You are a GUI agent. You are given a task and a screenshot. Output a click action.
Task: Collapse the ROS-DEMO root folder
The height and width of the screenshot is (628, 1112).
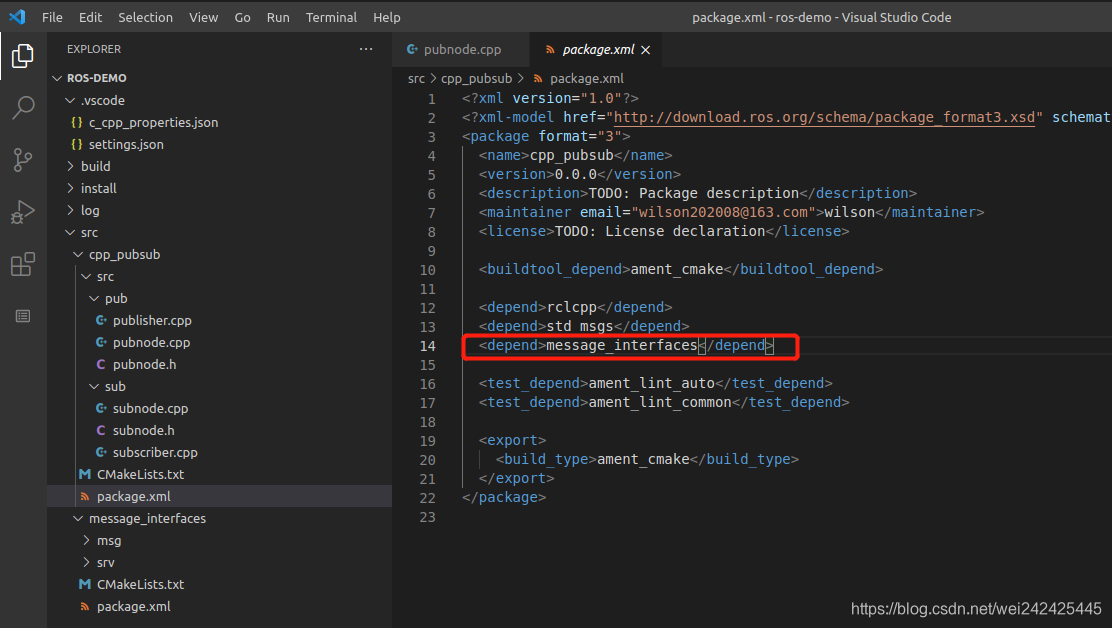point(57,78)
